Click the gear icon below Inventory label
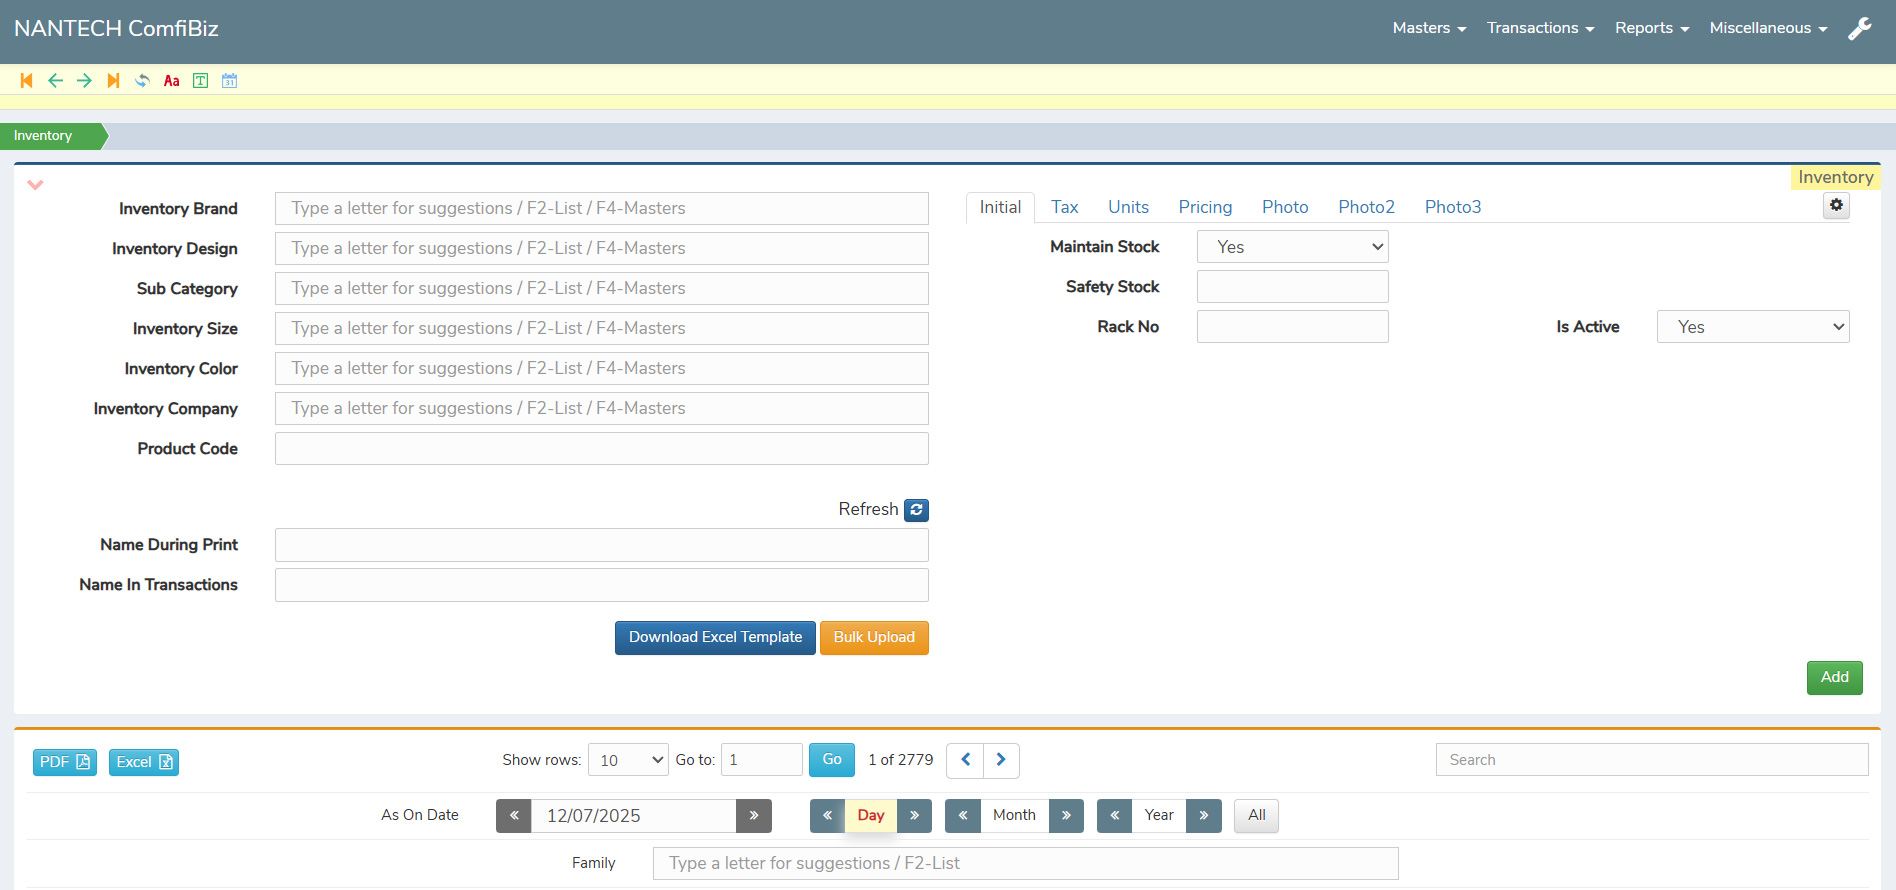This screenshot has height=890, width=1896. [1836, 205]
